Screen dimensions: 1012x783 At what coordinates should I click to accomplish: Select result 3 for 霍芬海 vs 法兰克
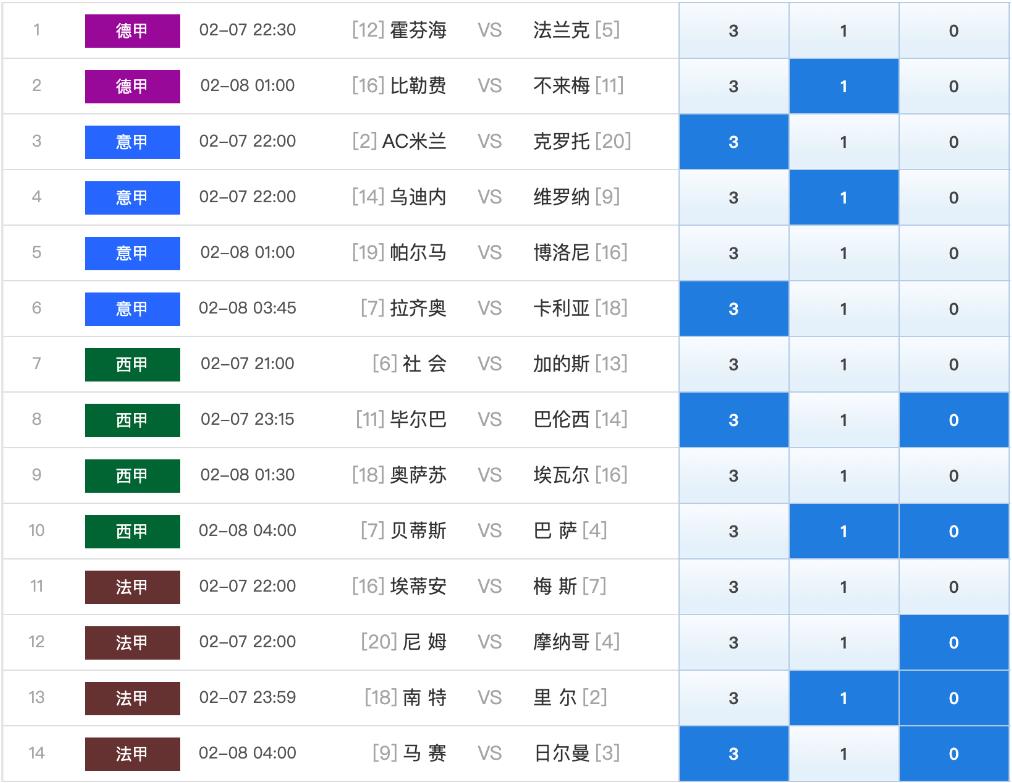pos(734,30)
